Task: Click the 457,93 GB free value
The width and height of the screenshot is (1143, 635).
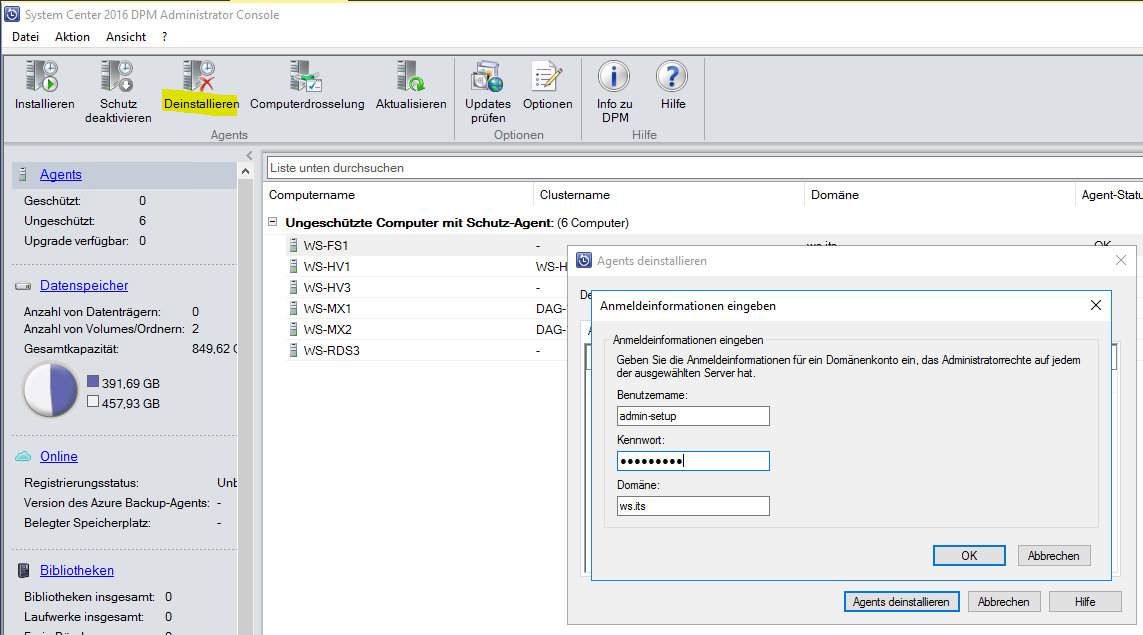Action: (130, 403)
